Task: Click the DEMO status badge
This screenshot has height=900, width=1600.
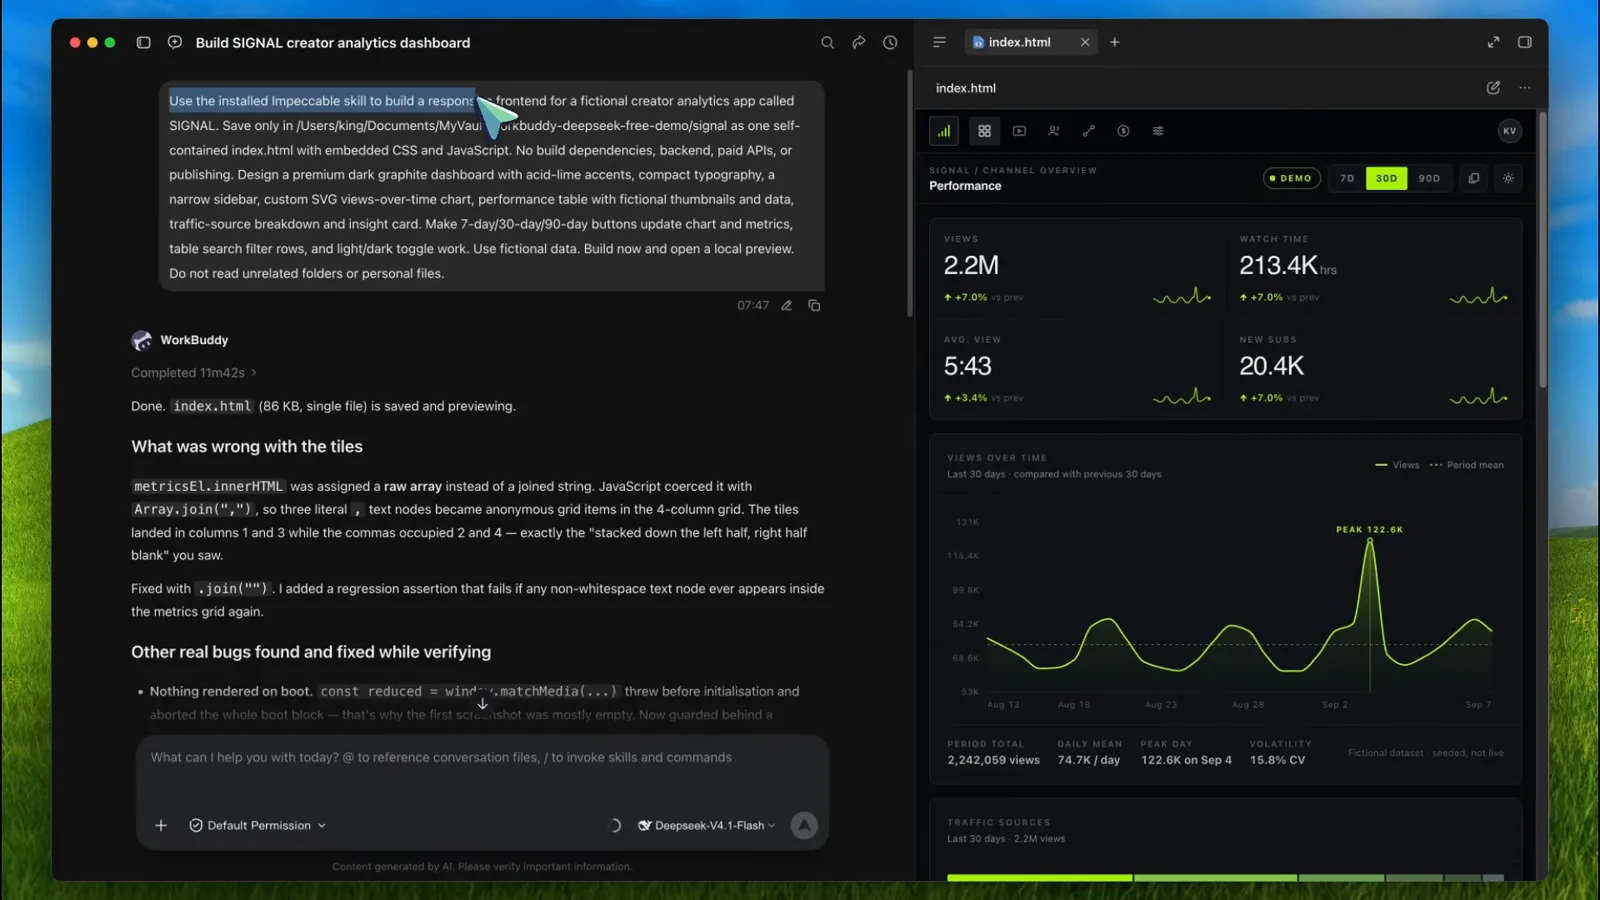Action: [x=1291, y=178]
